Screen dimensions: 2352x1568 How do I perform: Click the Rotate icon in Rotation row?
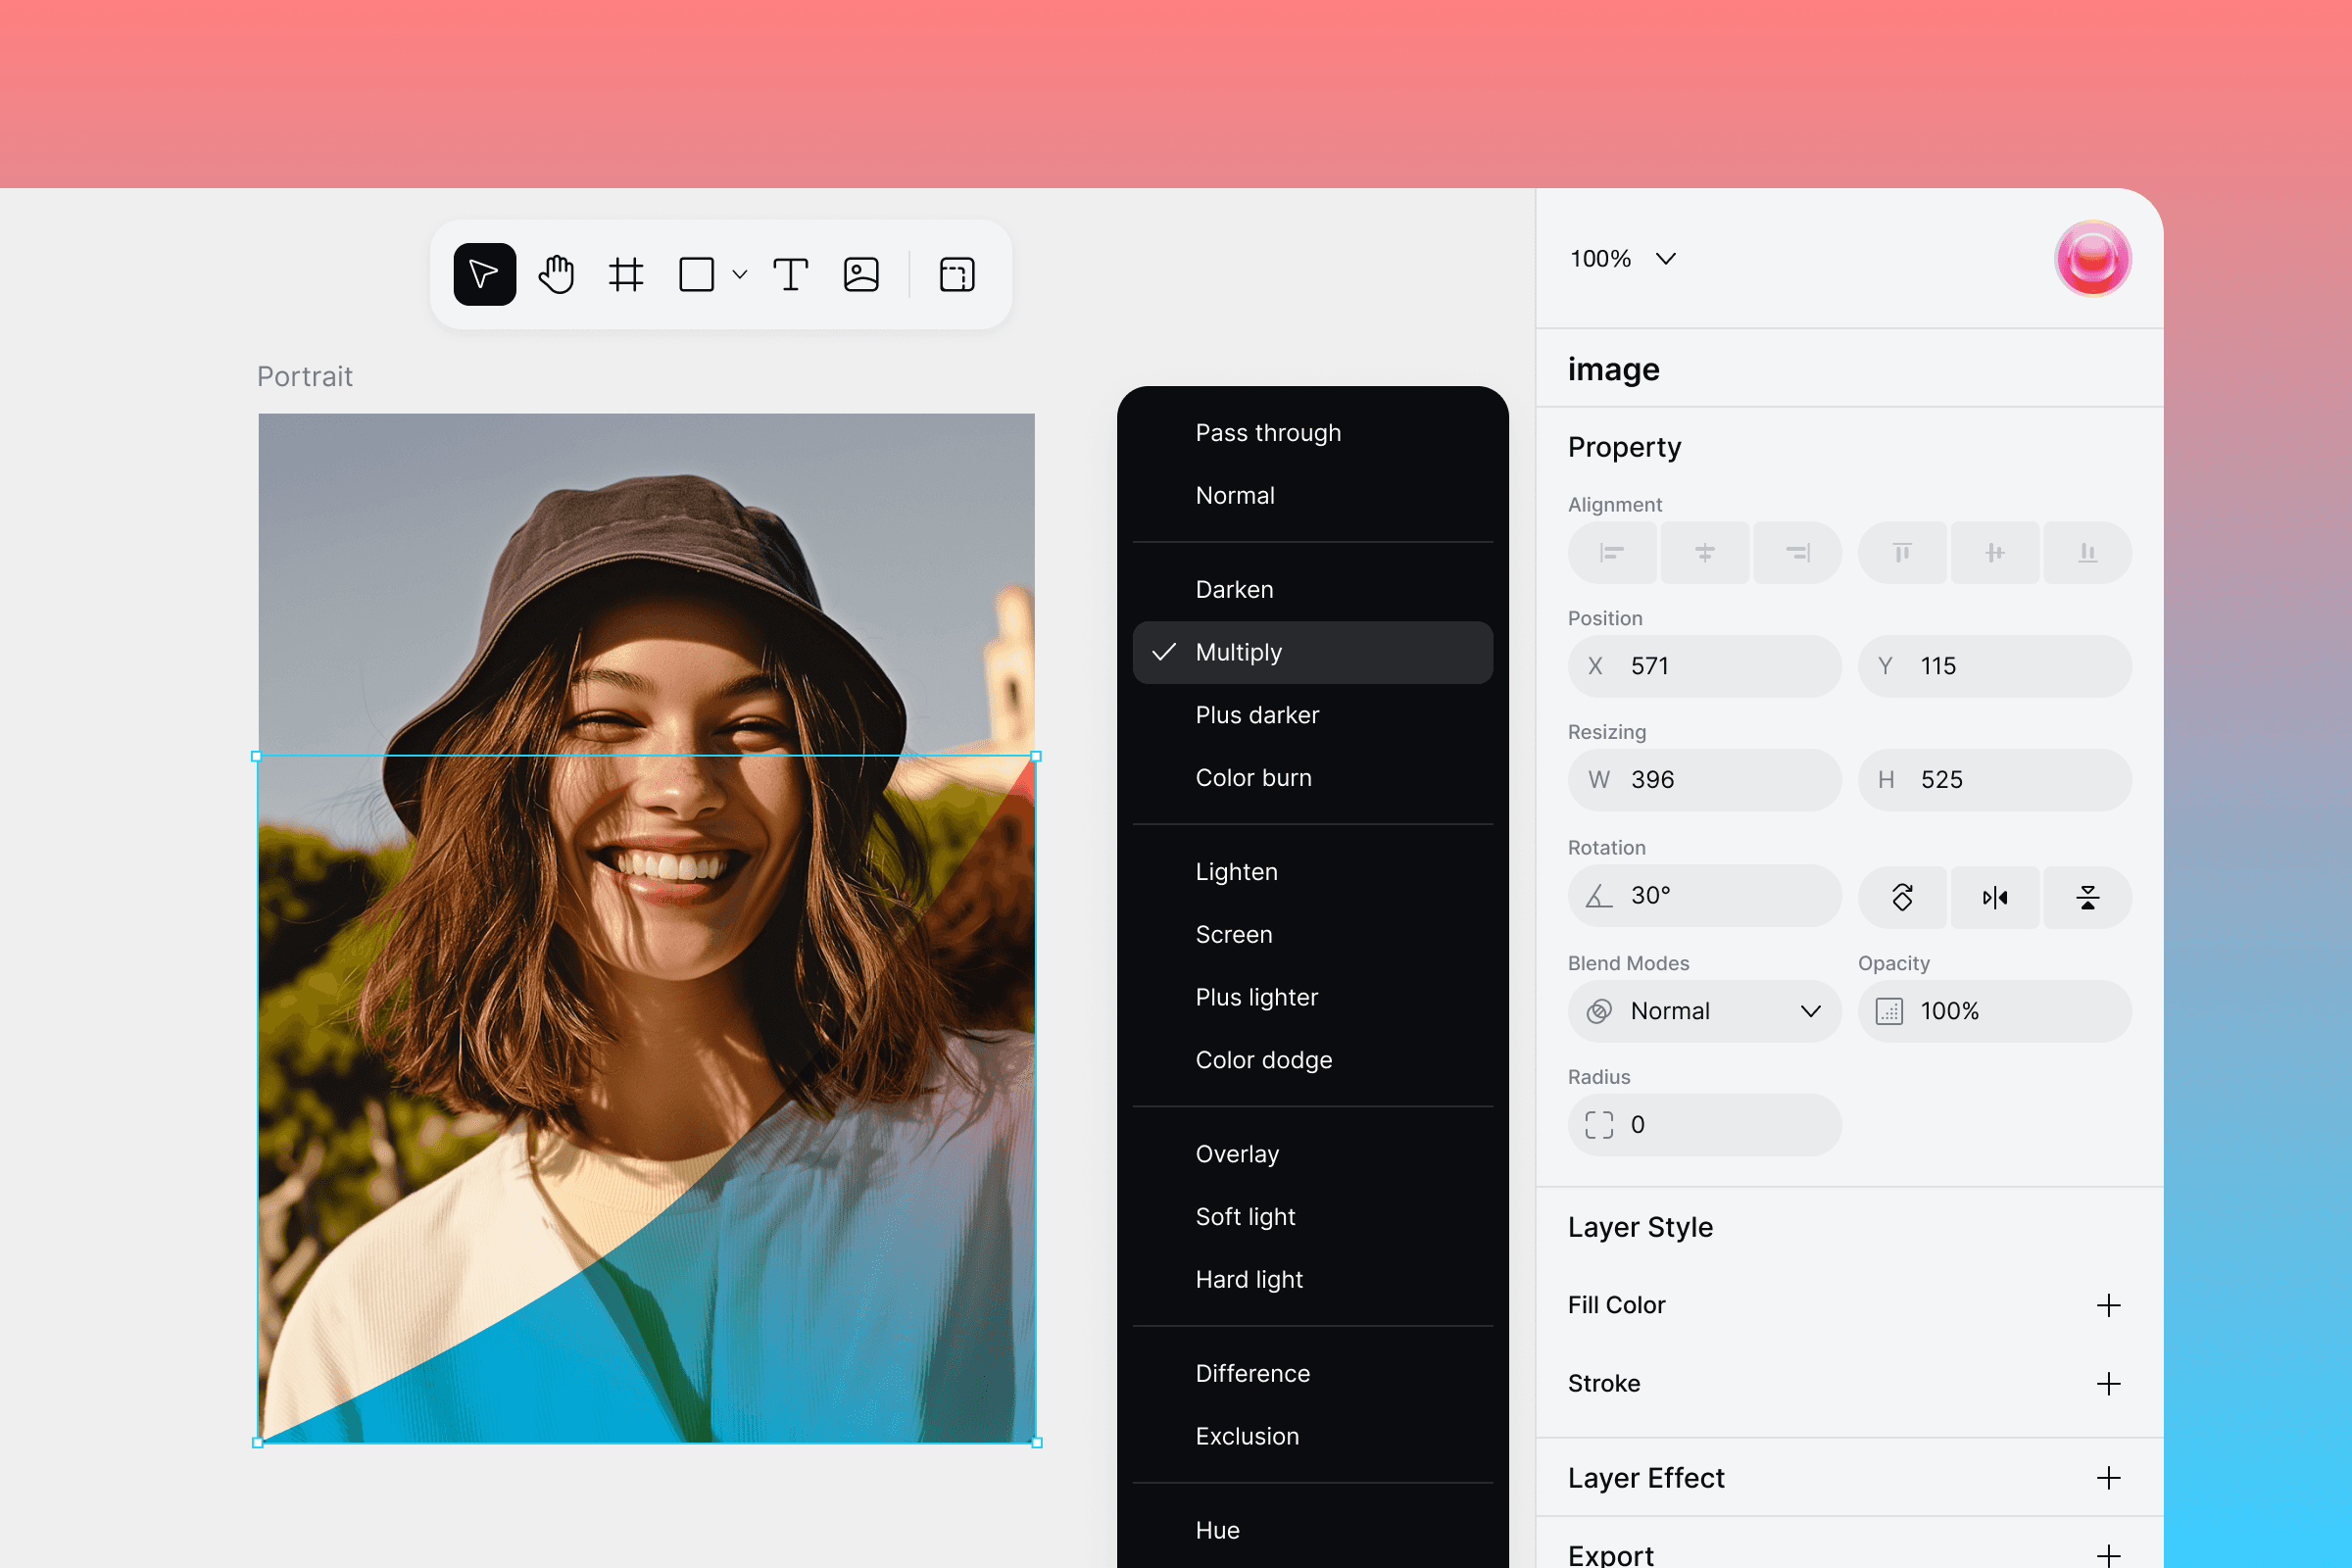(x=1903, y=897)
